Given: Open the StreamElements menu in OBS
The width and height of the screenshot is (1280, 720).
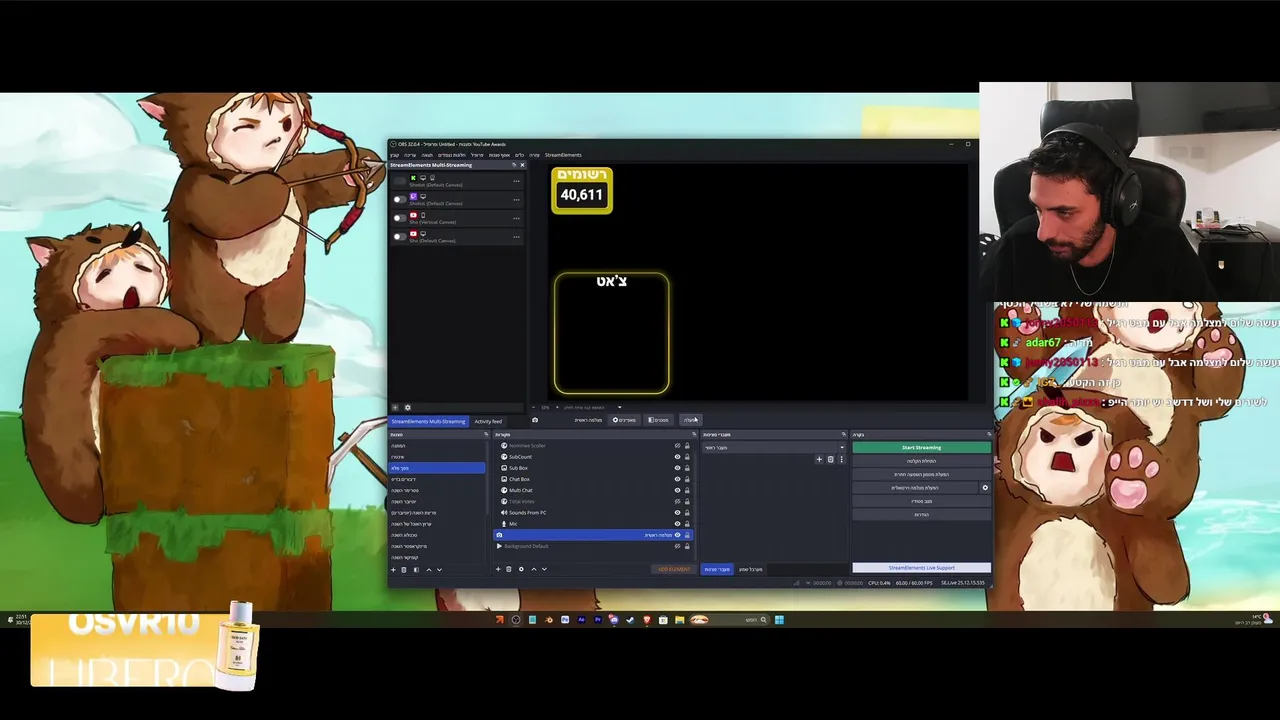Looking at the screenshot, I should click(x=563, y=155).
